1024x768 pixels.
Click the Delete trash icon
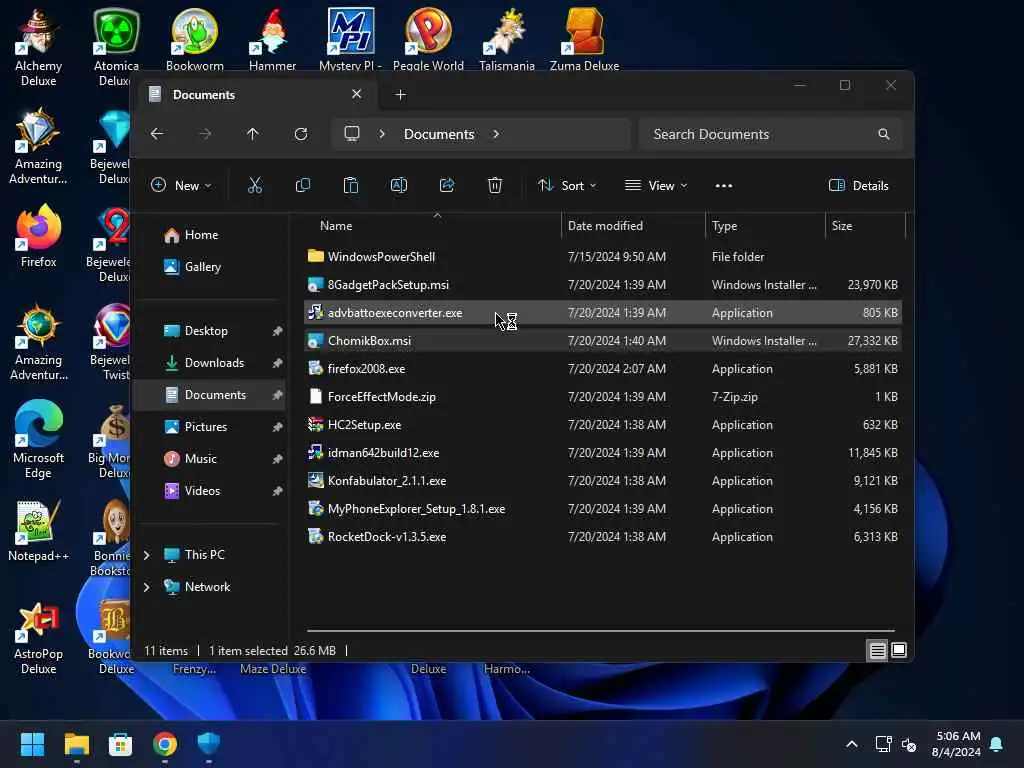pos(494,185)
